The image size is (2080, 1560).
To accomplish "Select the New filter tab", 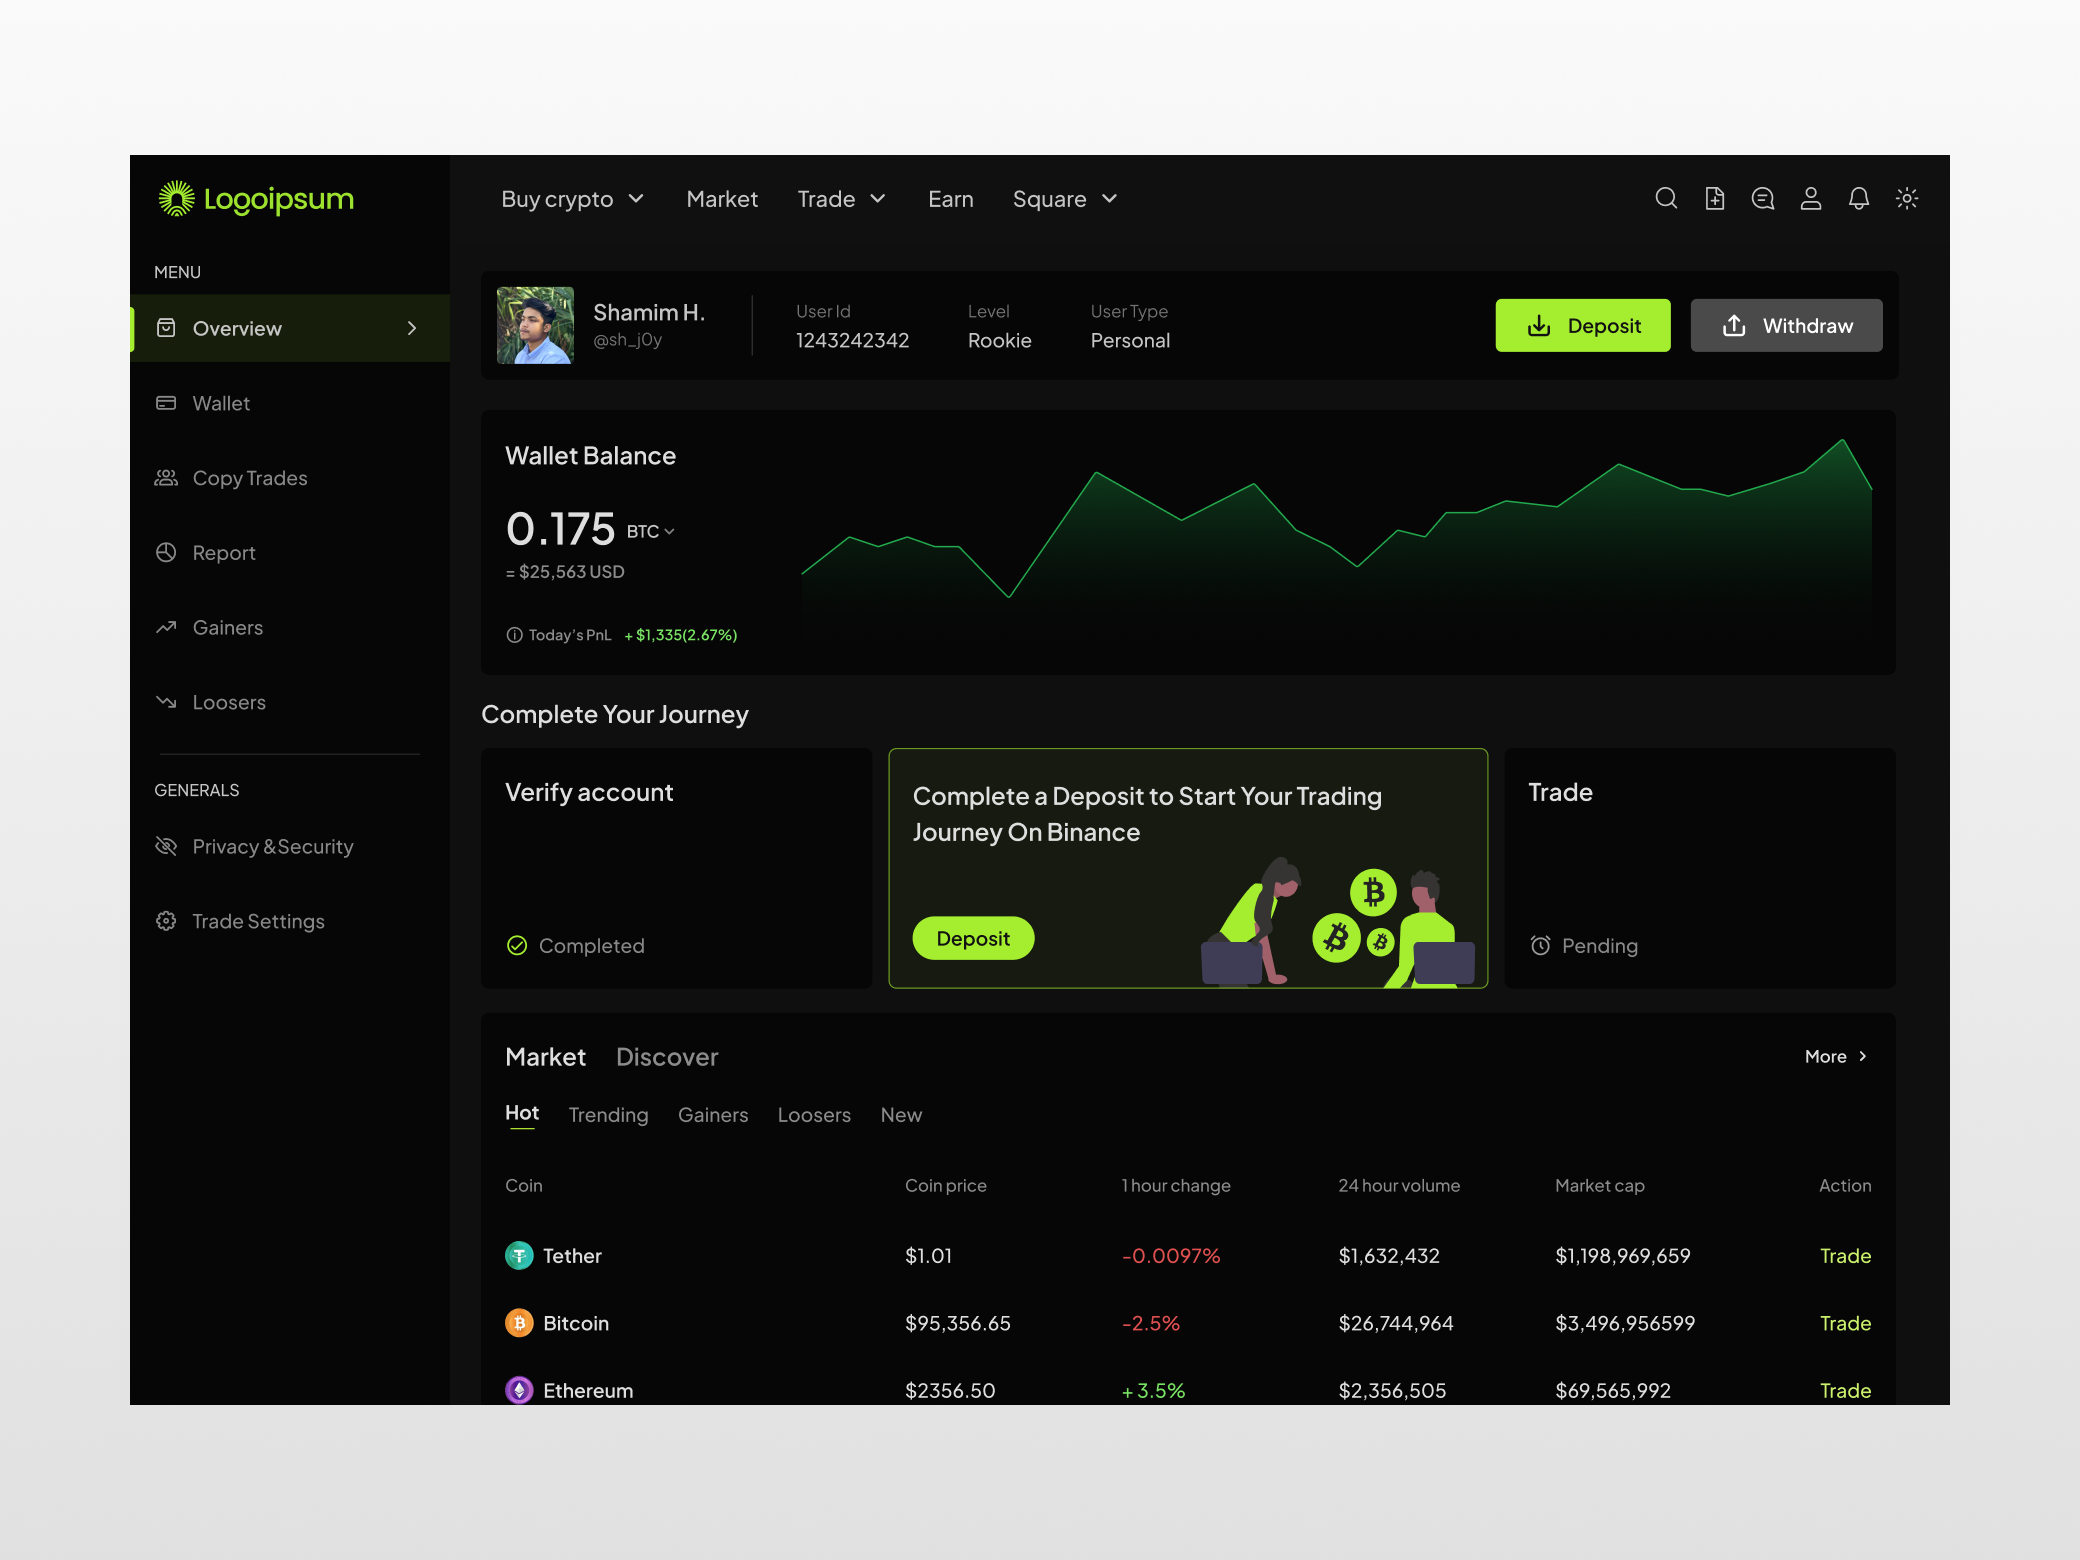I will click(901, 1114).
